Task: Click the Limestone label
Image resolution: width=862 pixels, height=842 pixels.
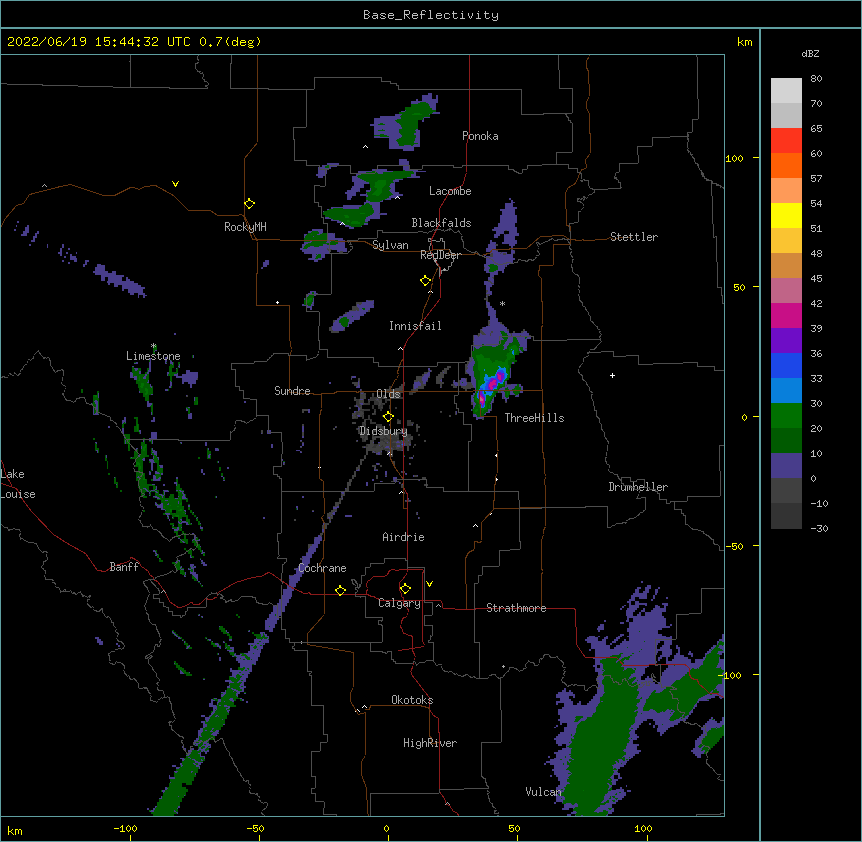Action: (x=153, y=356)
